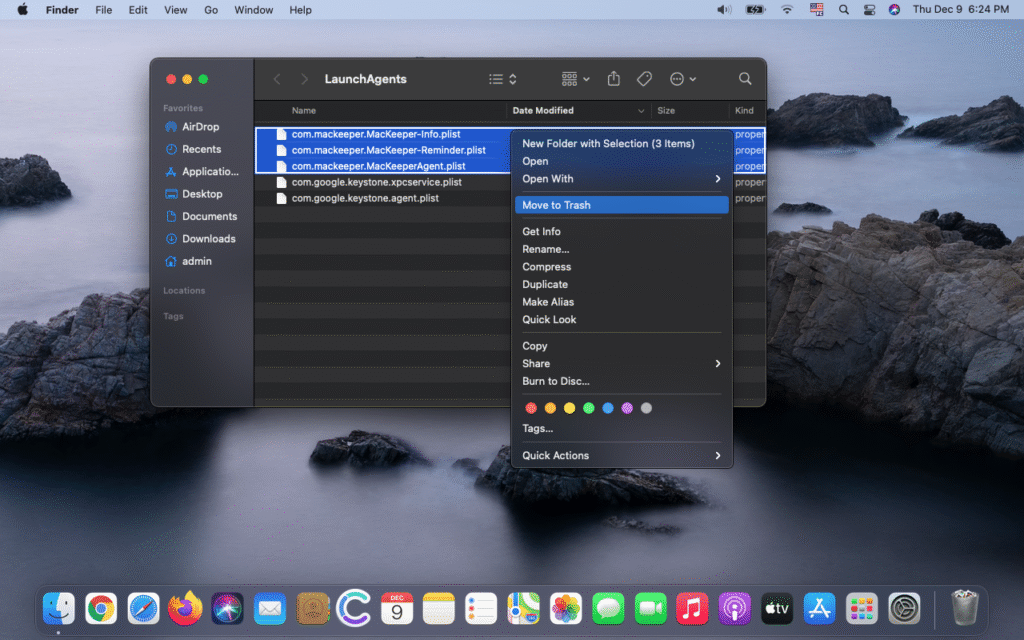Open Control Center in menu bar
1024x640 pixels.
click(869, 10)
